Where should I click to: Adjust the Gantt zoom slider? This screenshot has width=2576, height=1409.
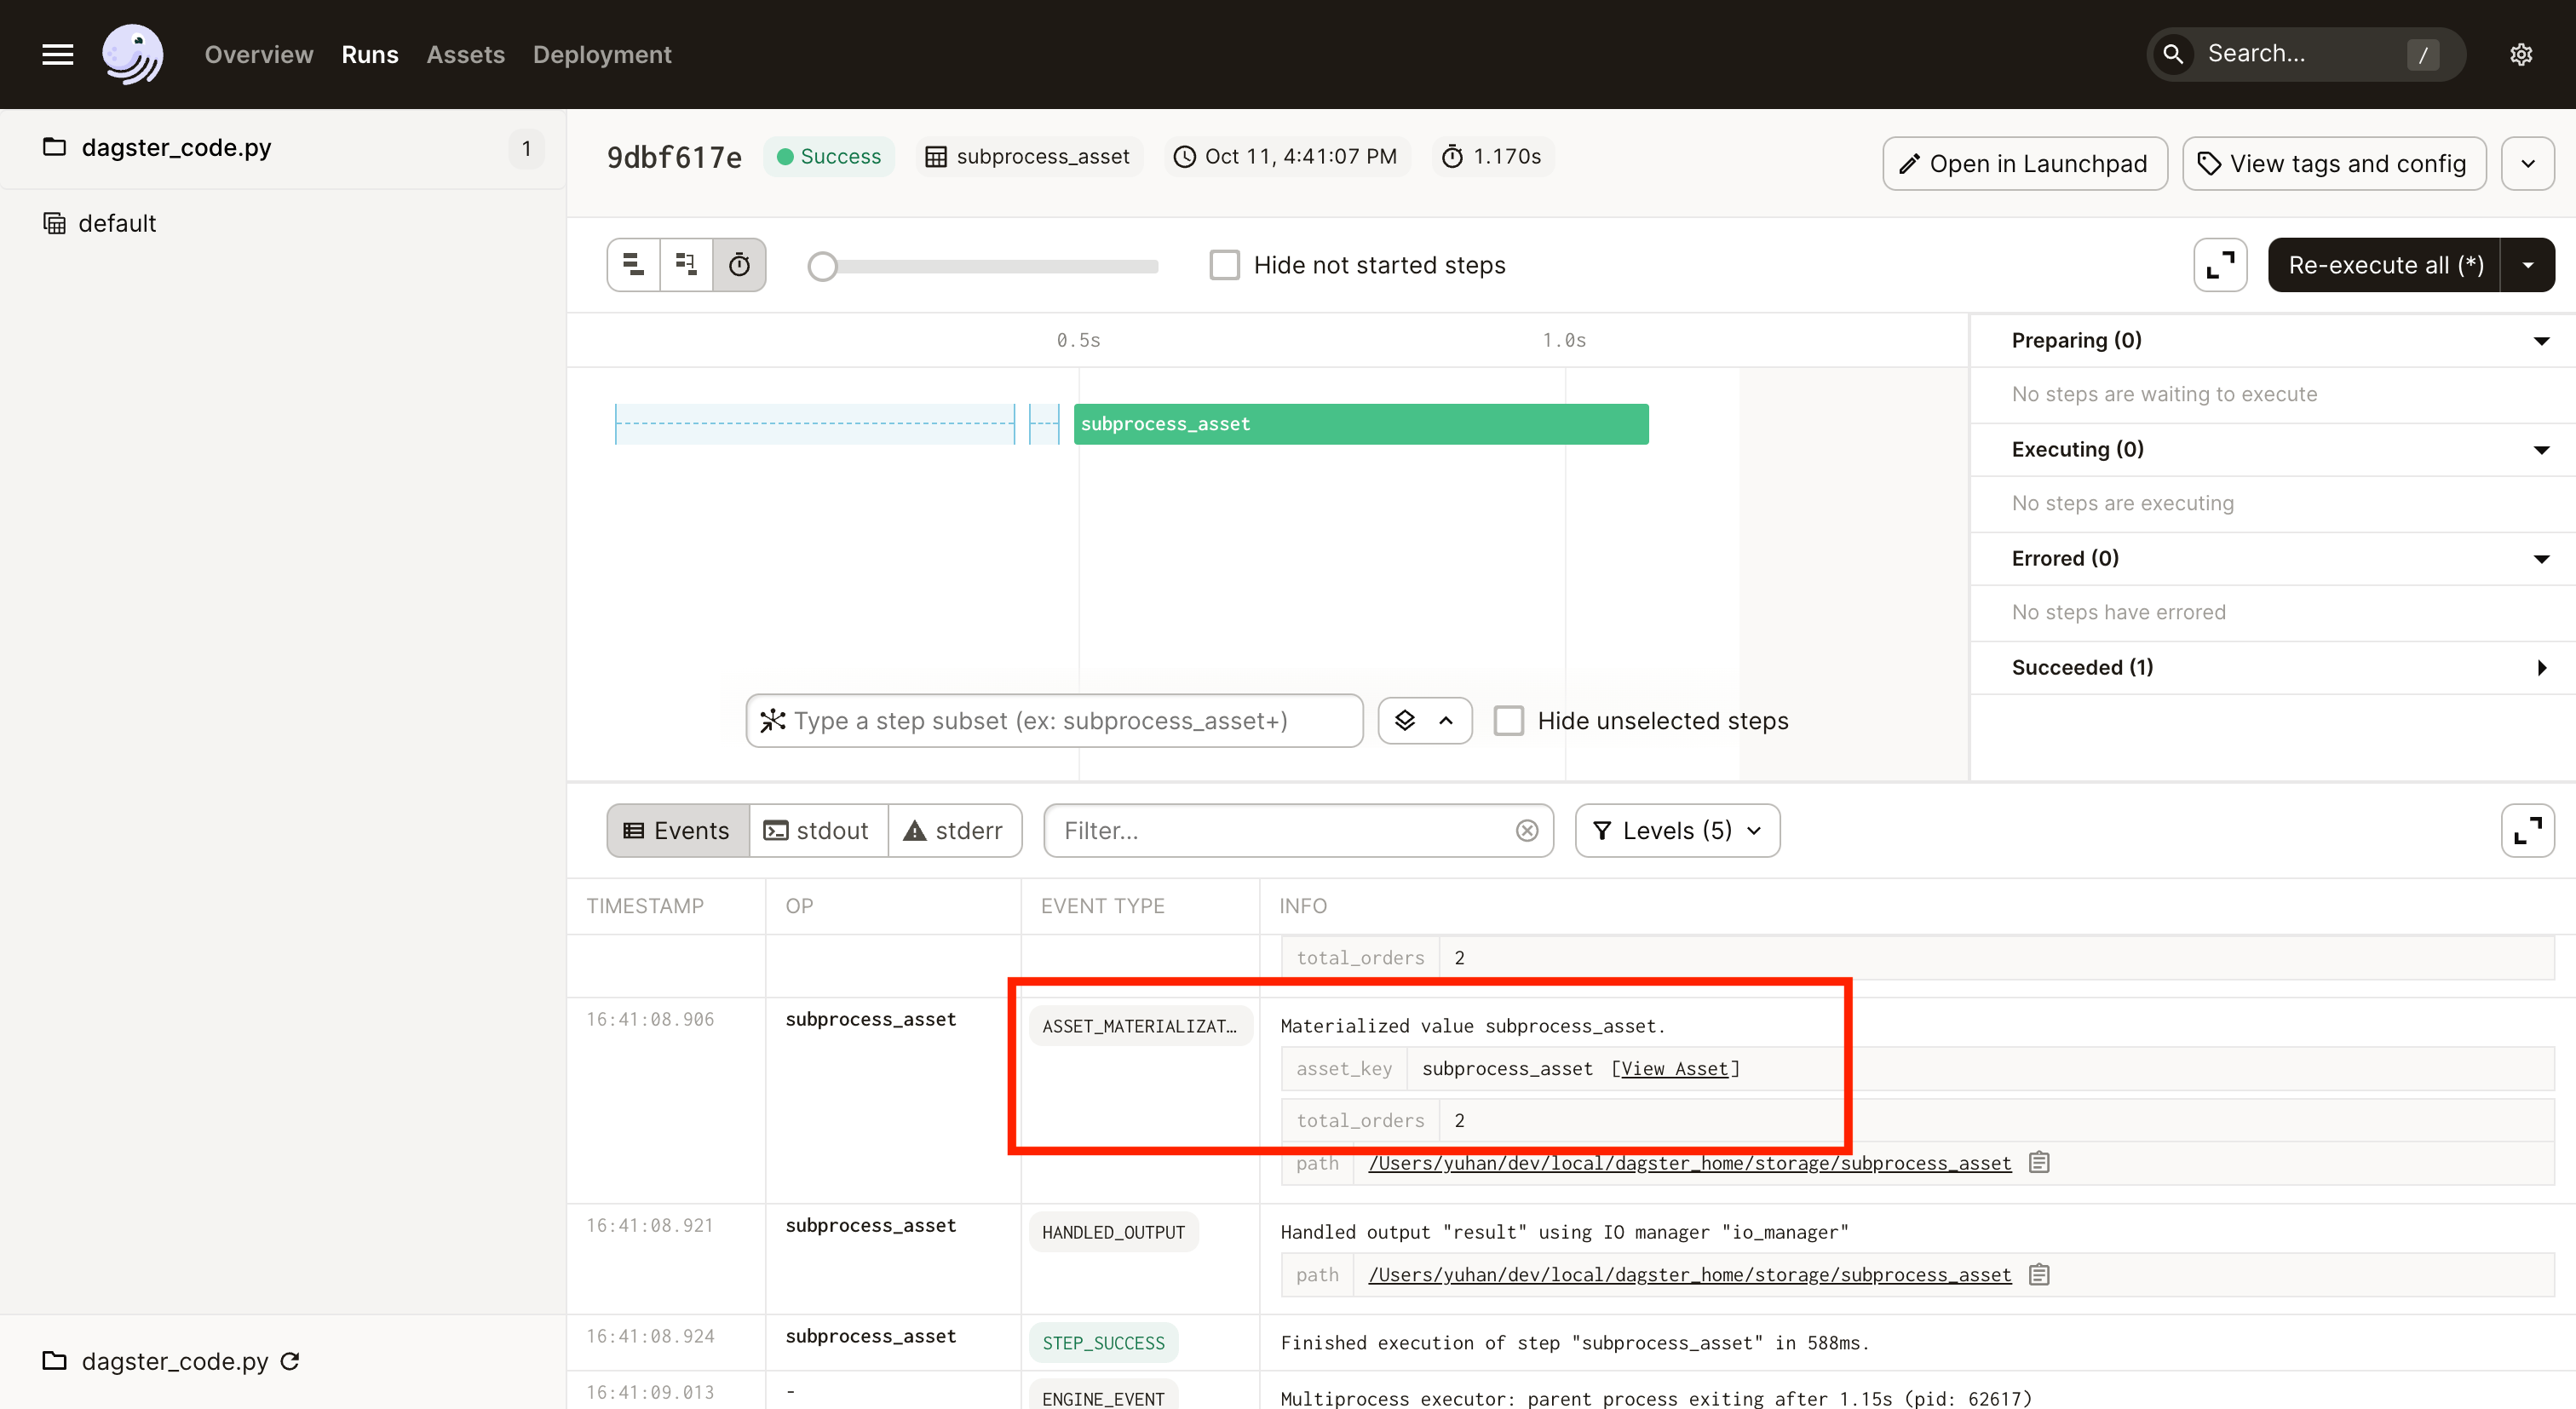pos(822,266)
